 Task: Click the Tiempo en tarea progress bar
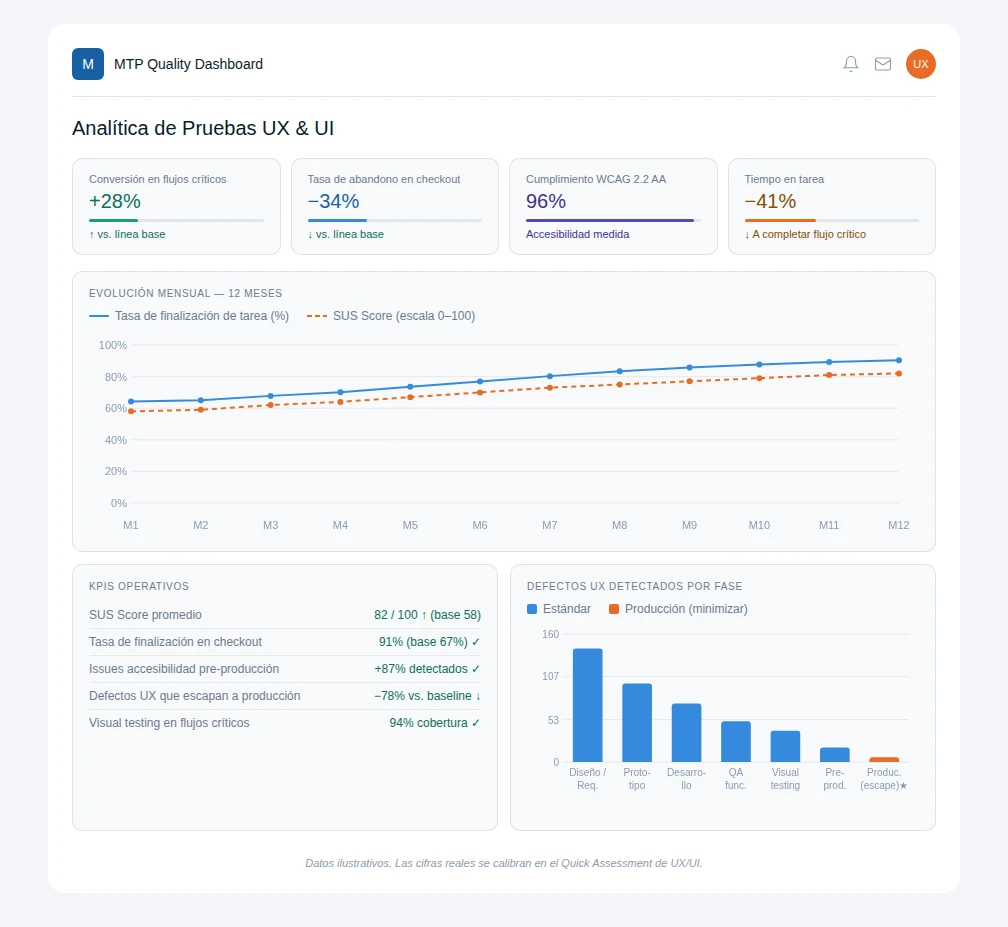click(x=831, y=220)
